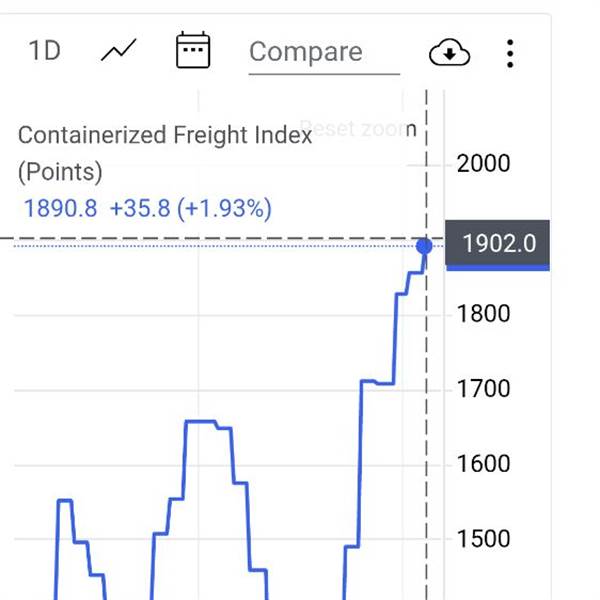Click the Compare input field
This screenshot has height=600, width=600.
point(323,52)
